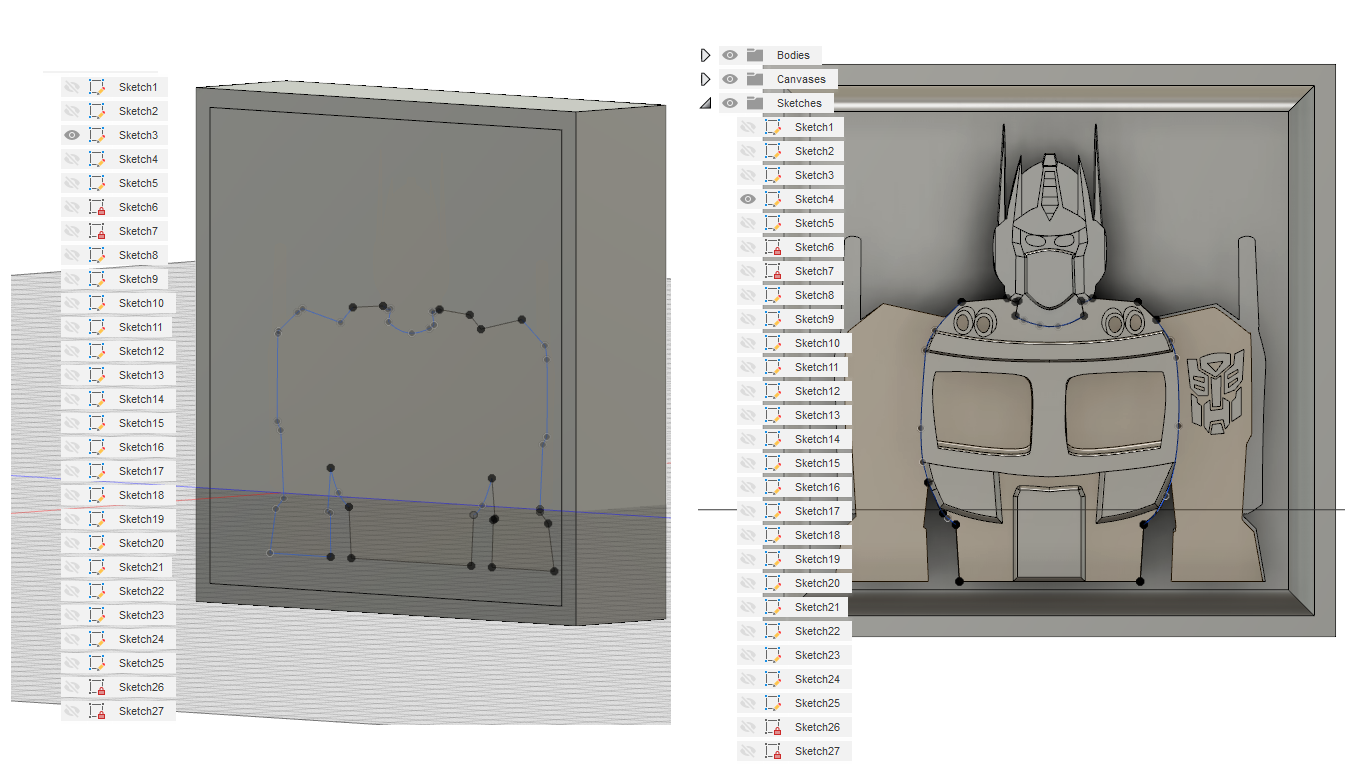The width and height of the screenshot is (1360, 768).
Task: Toggle visibility of the Bodies folder
Action: pyautogui.click(x=730, y=55)
